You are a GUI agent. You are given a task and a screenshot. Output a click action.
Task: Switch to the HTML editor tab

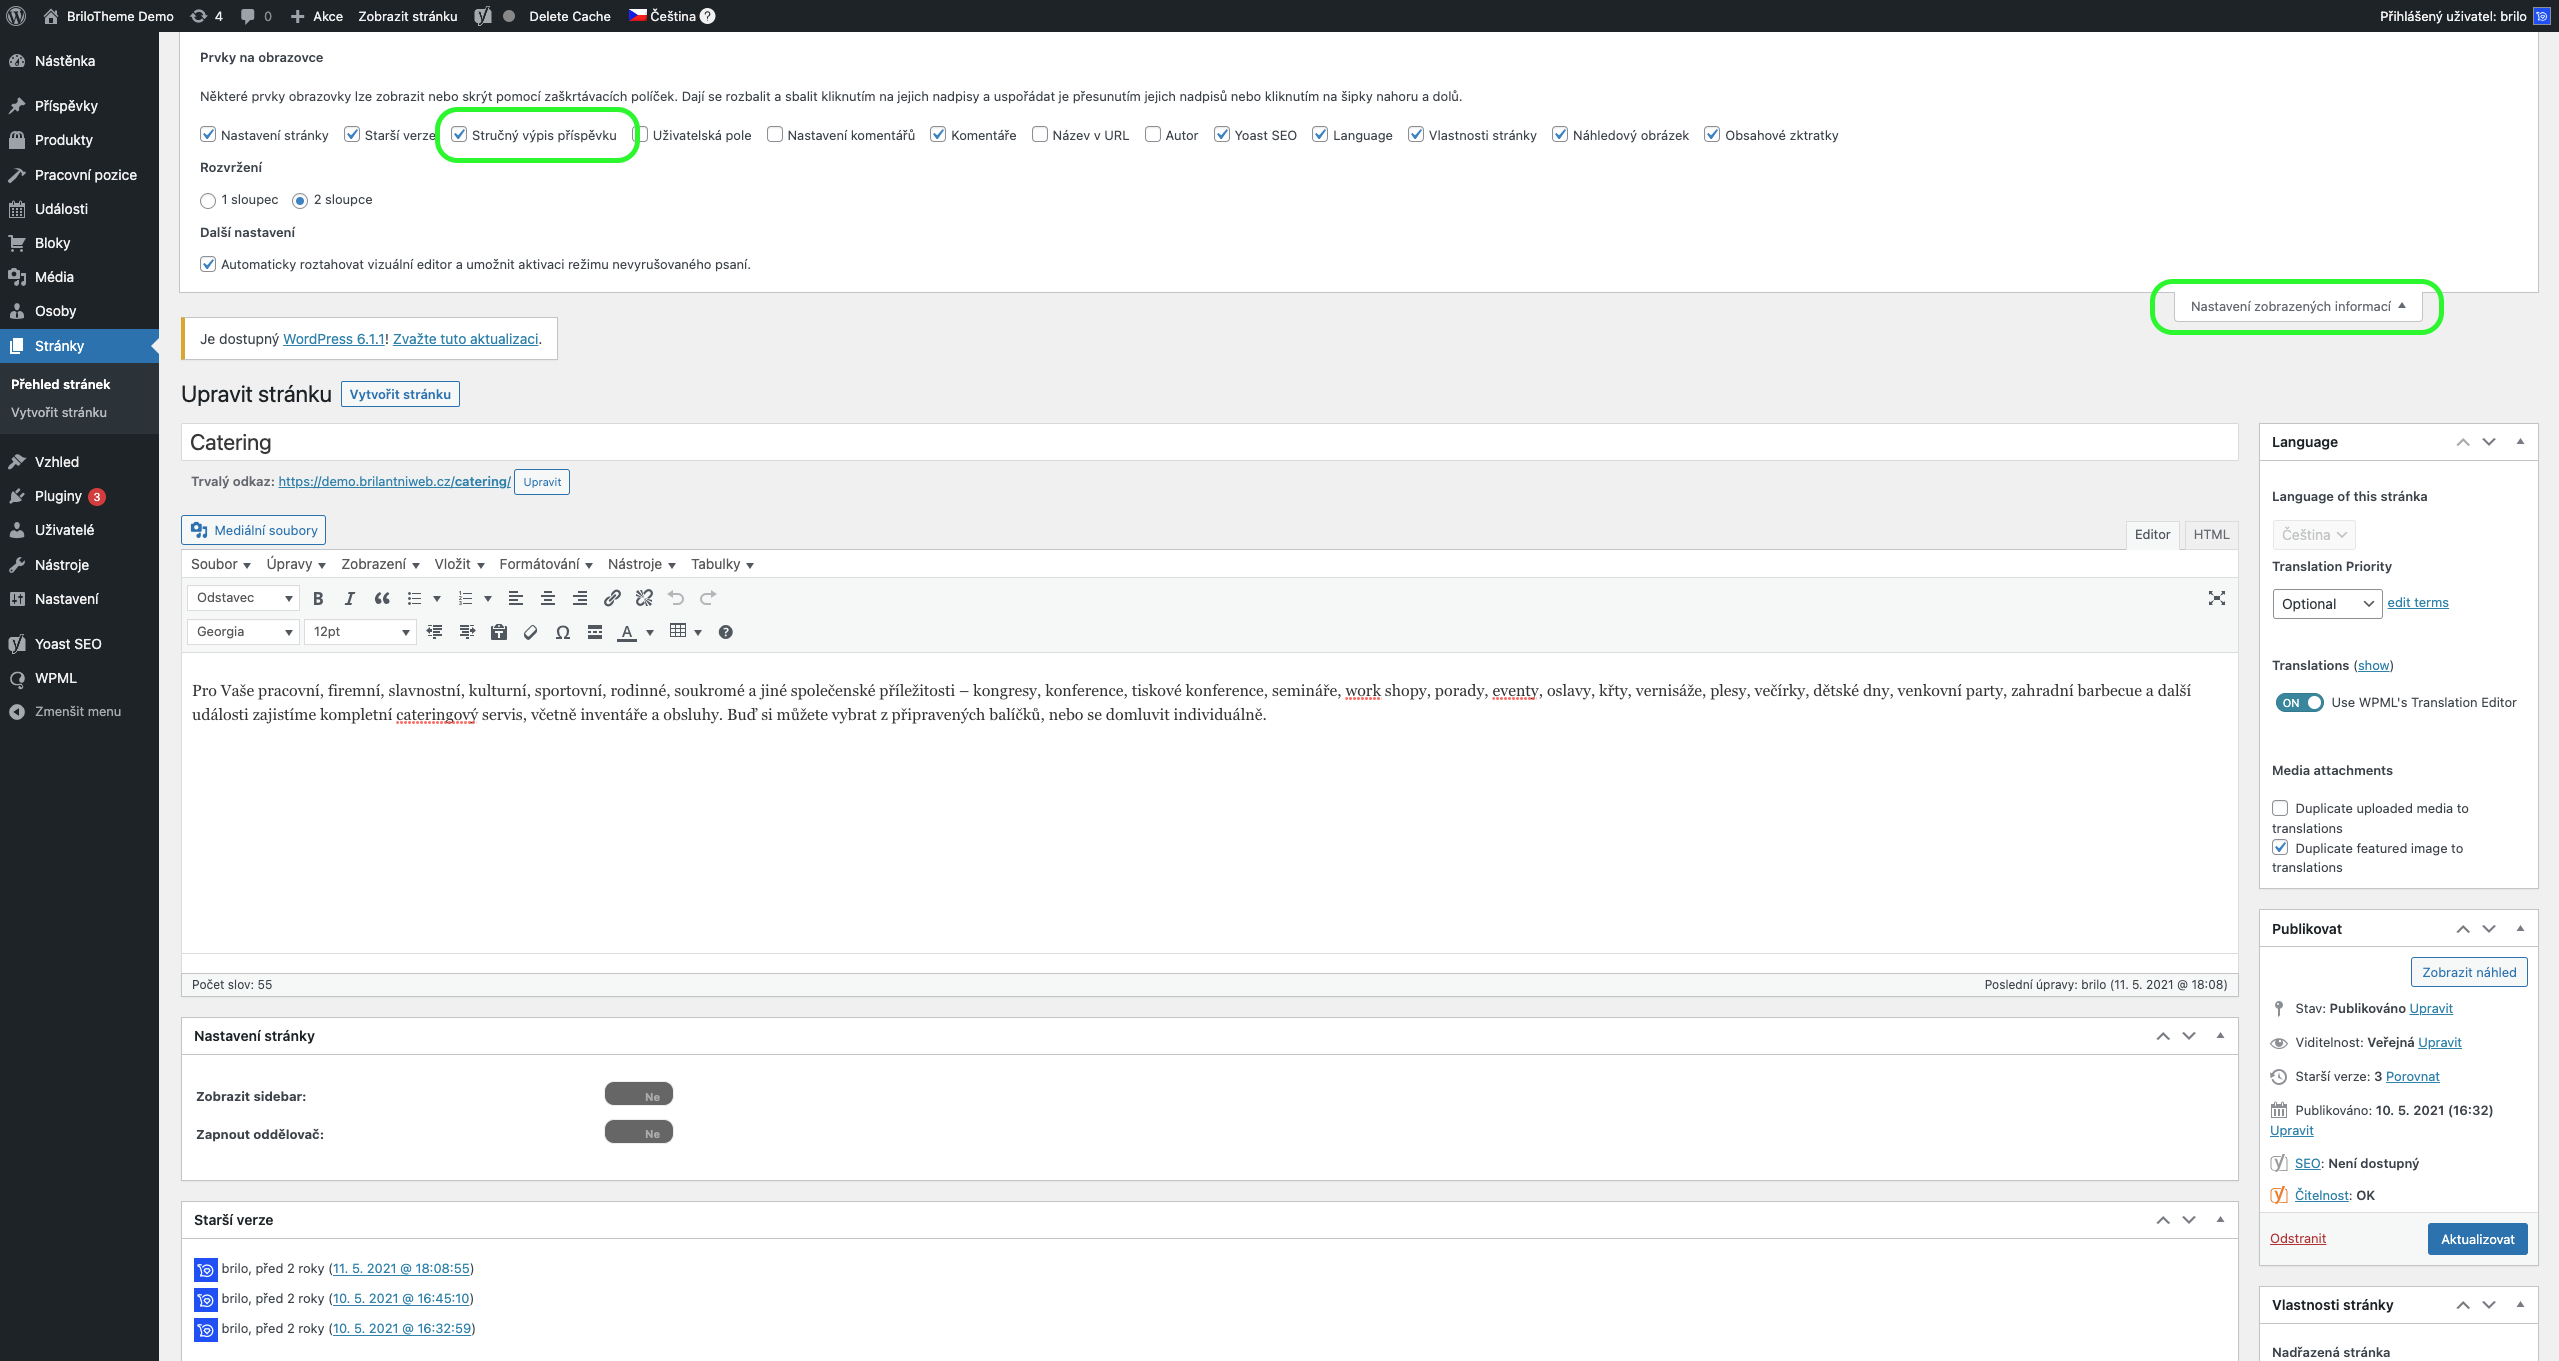pos(2210,535)
